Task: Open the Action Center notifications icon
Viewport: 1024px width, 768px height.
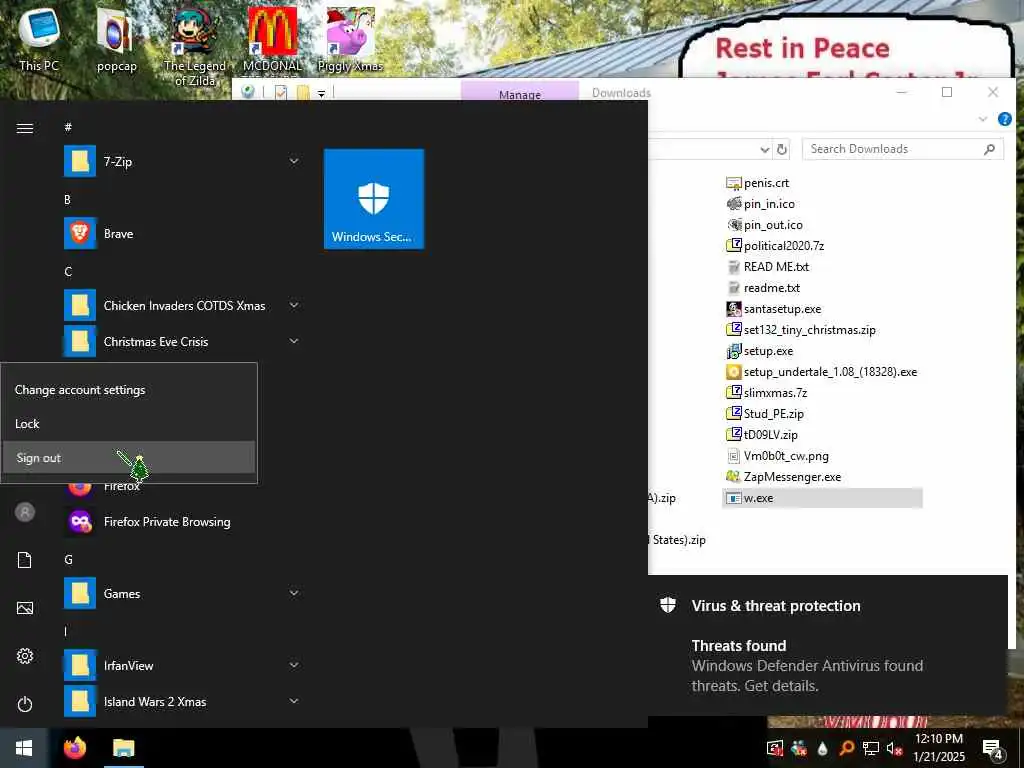Action: click(x=993, y=749)
